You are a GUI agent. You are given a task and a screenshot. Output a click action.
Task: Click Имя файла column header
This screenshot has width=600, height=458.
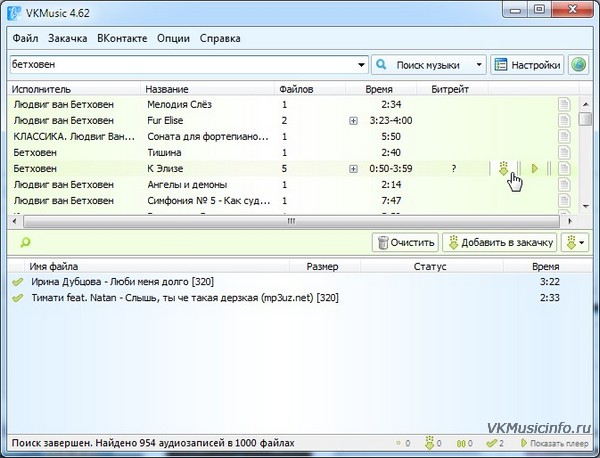click(x=156, y=266)
